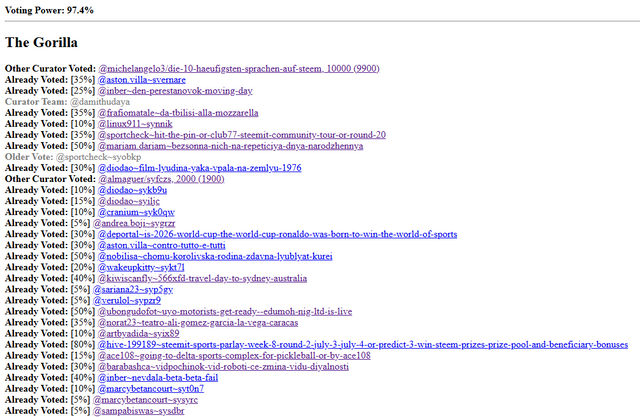Click the marcybetancourt~syt0n7 link
640x417 pixels.
pos(151,388)
